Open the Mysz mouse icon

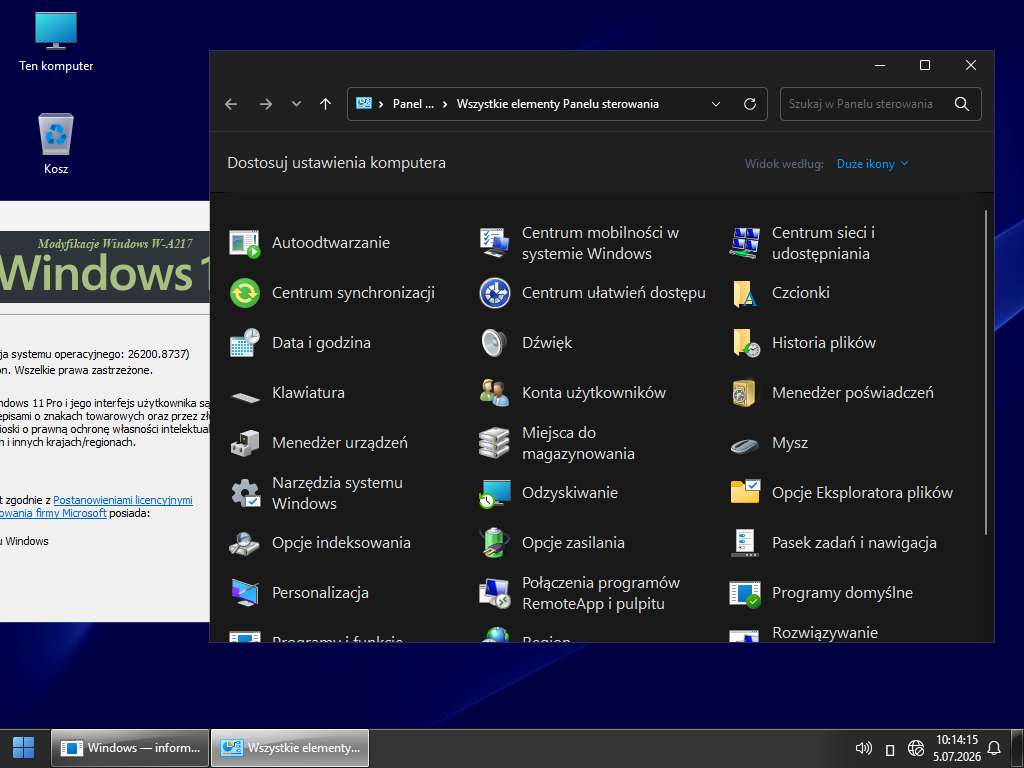(x=744, y=445)
